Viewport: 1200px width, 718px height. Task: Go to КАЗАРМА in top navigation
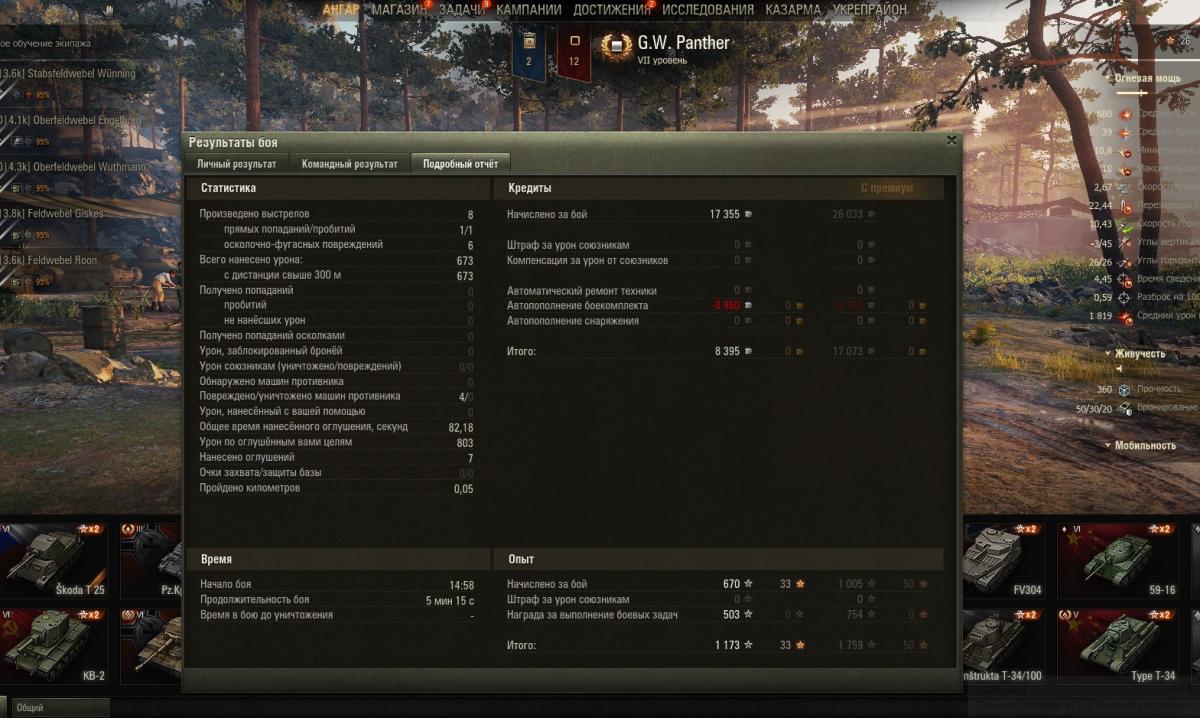click(x=794, y=9)
